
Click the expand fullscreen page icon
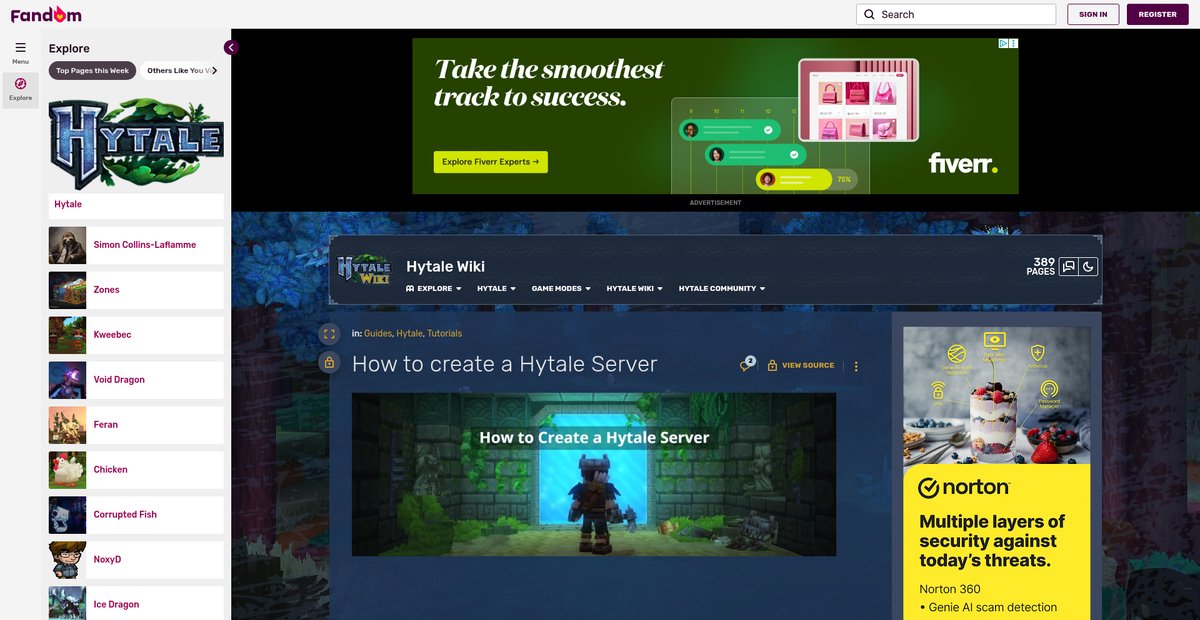coord(328,334)
